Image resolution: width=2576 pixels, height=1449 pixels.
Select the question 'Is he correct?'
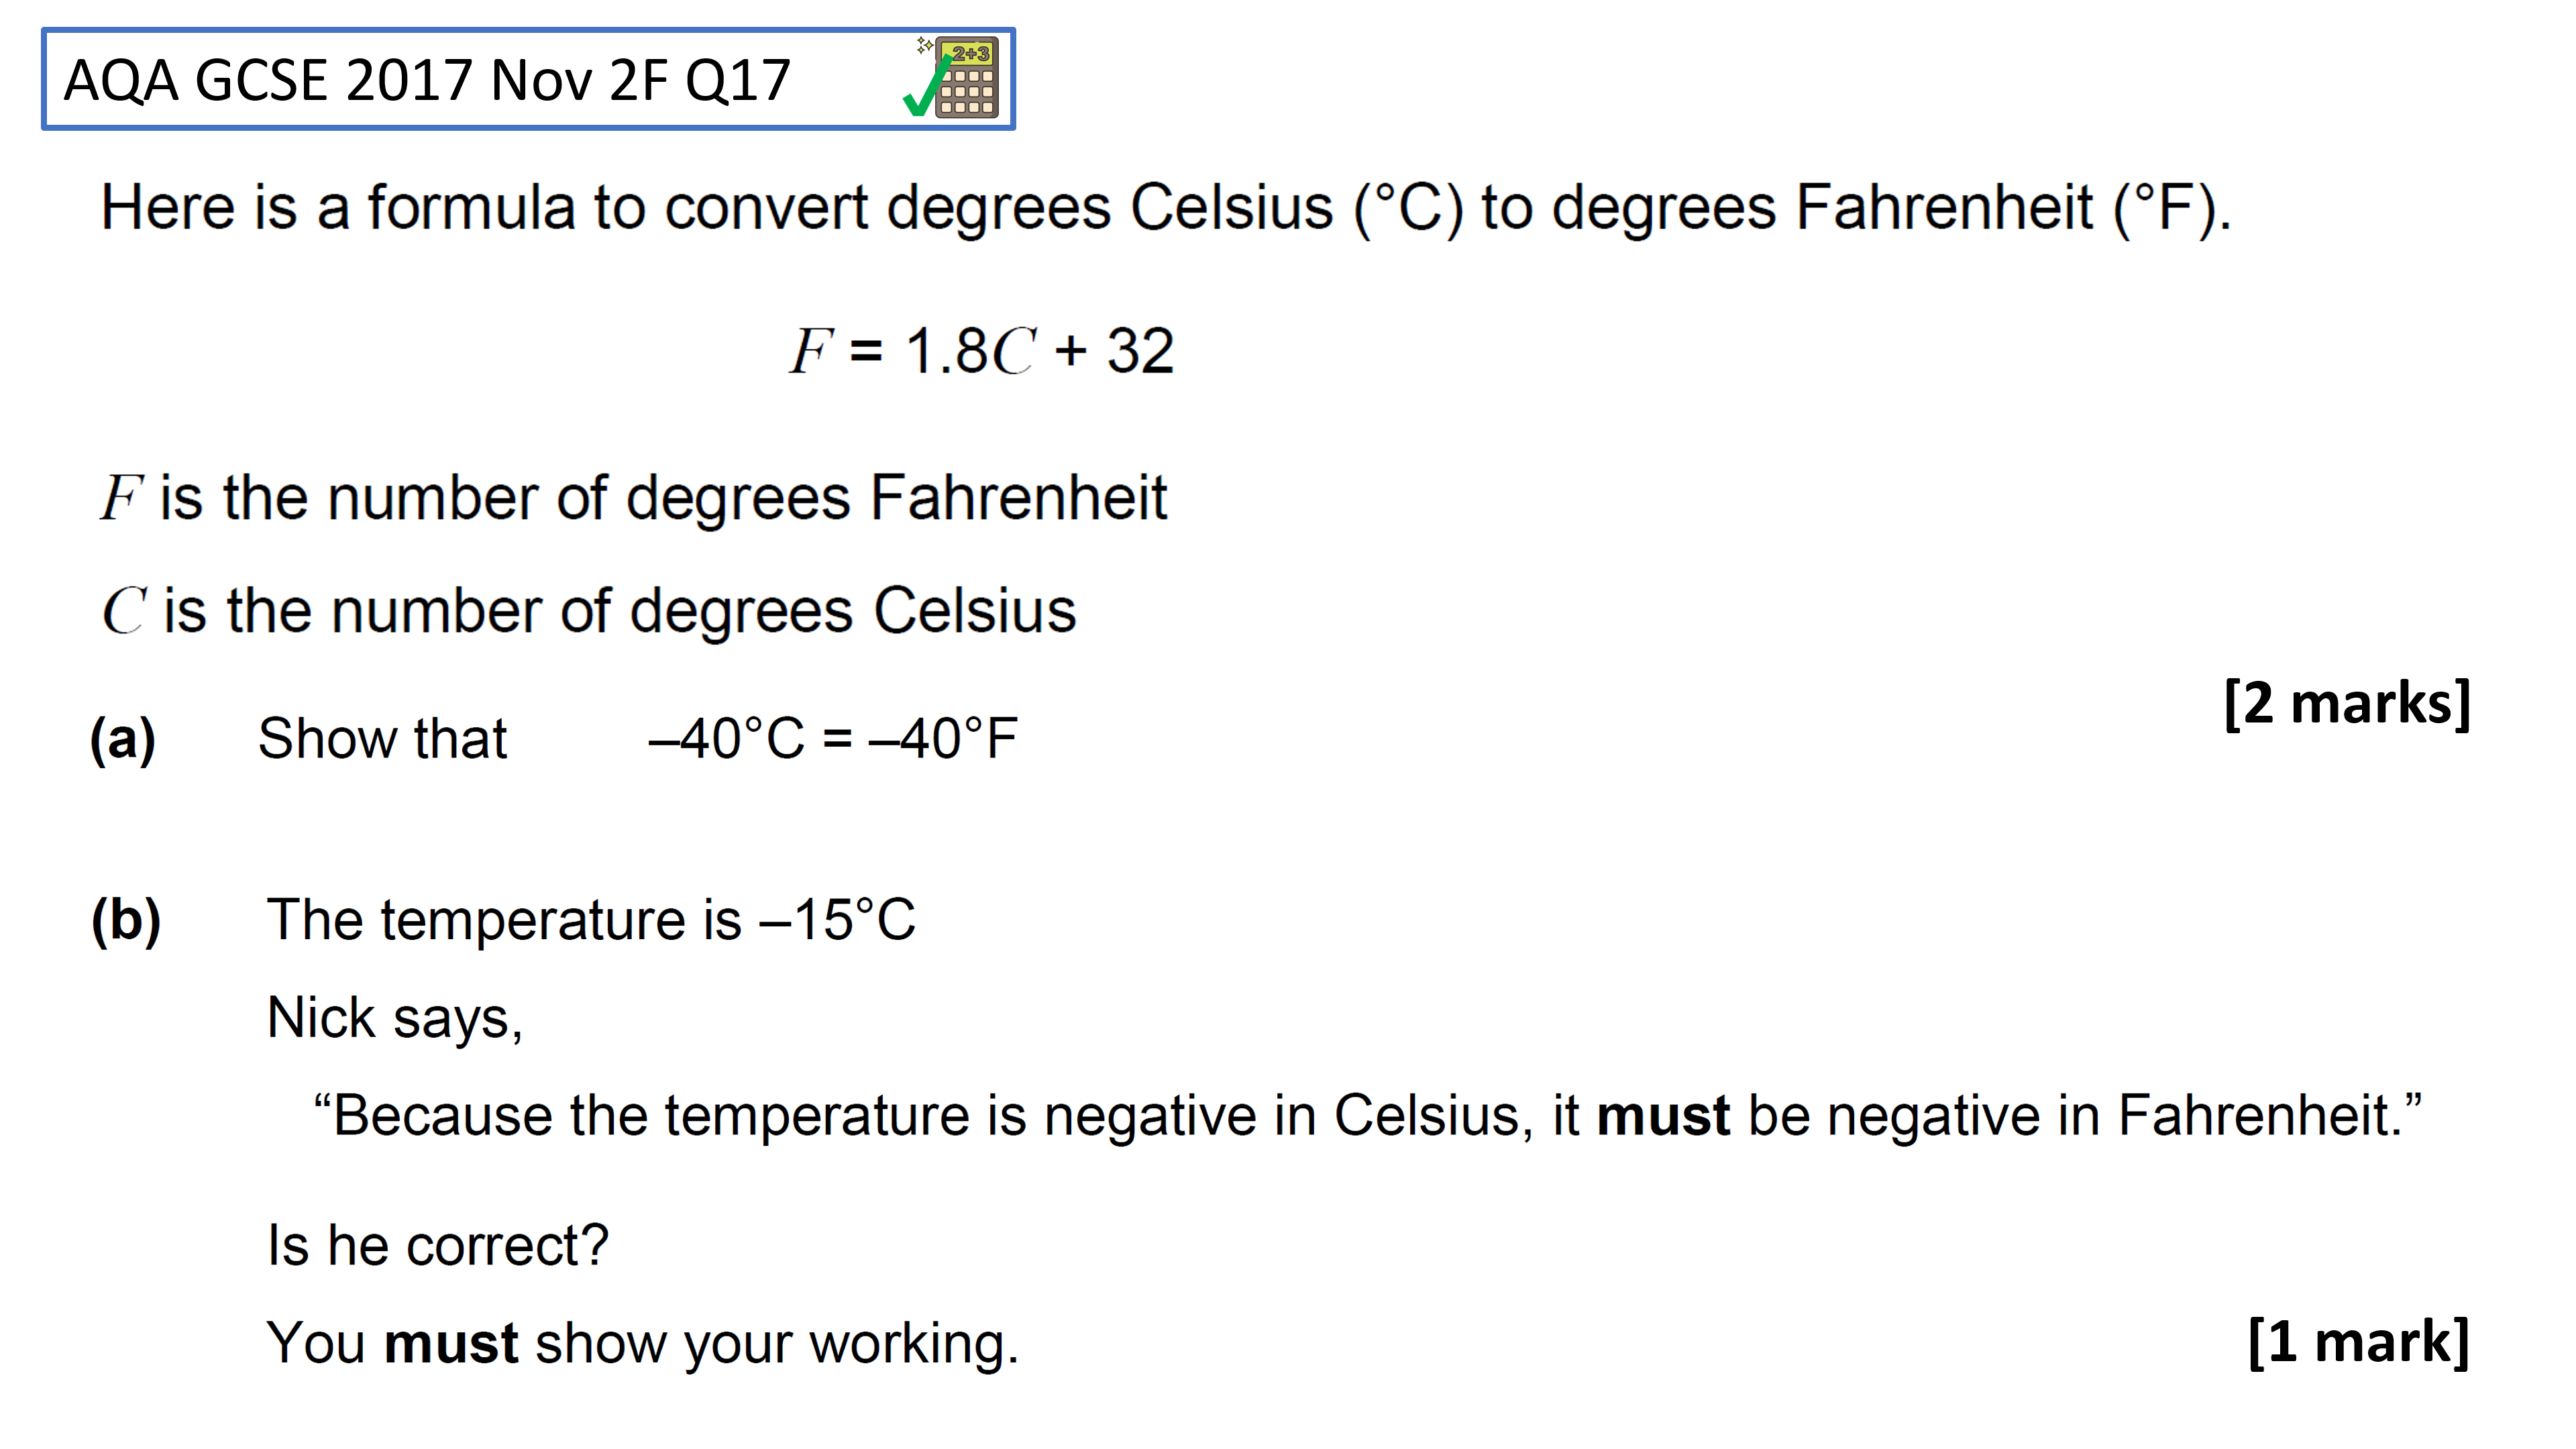click(x=438, y=1246)
